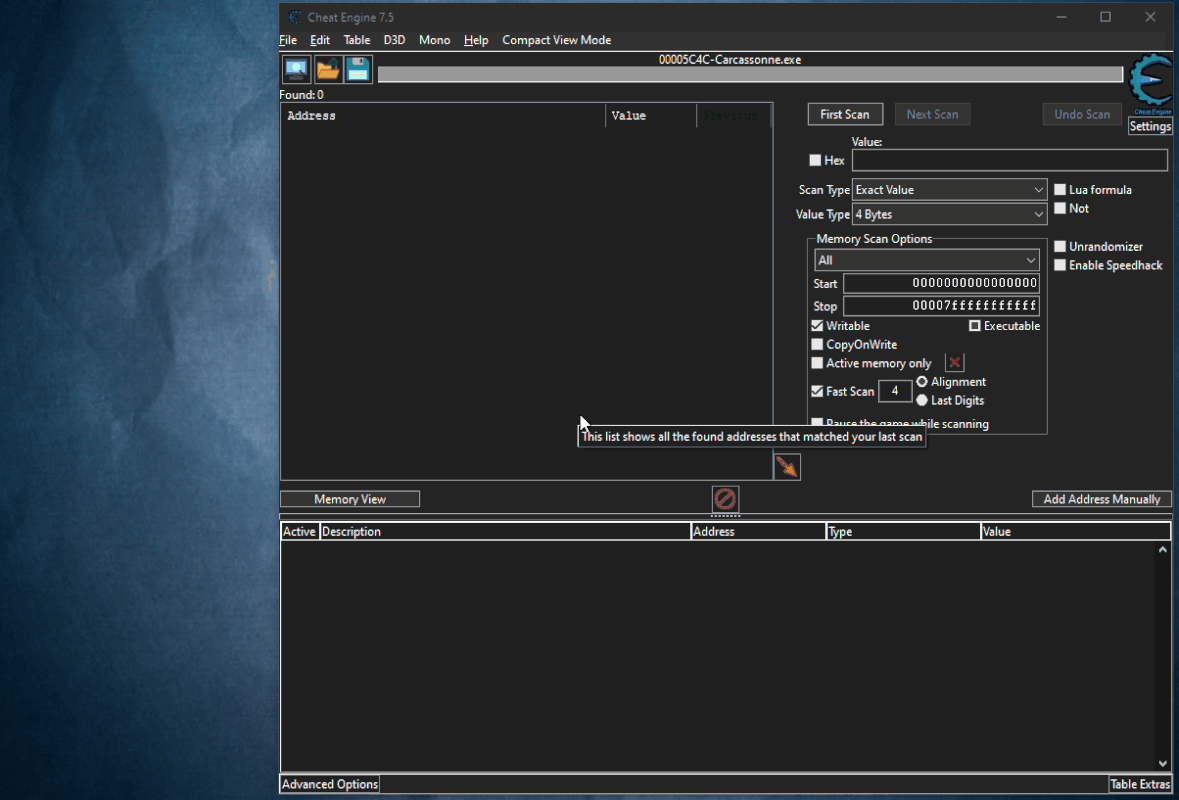Click the scan progress bar
Screen dimensions: 1179x800
[x=750, y=74]
